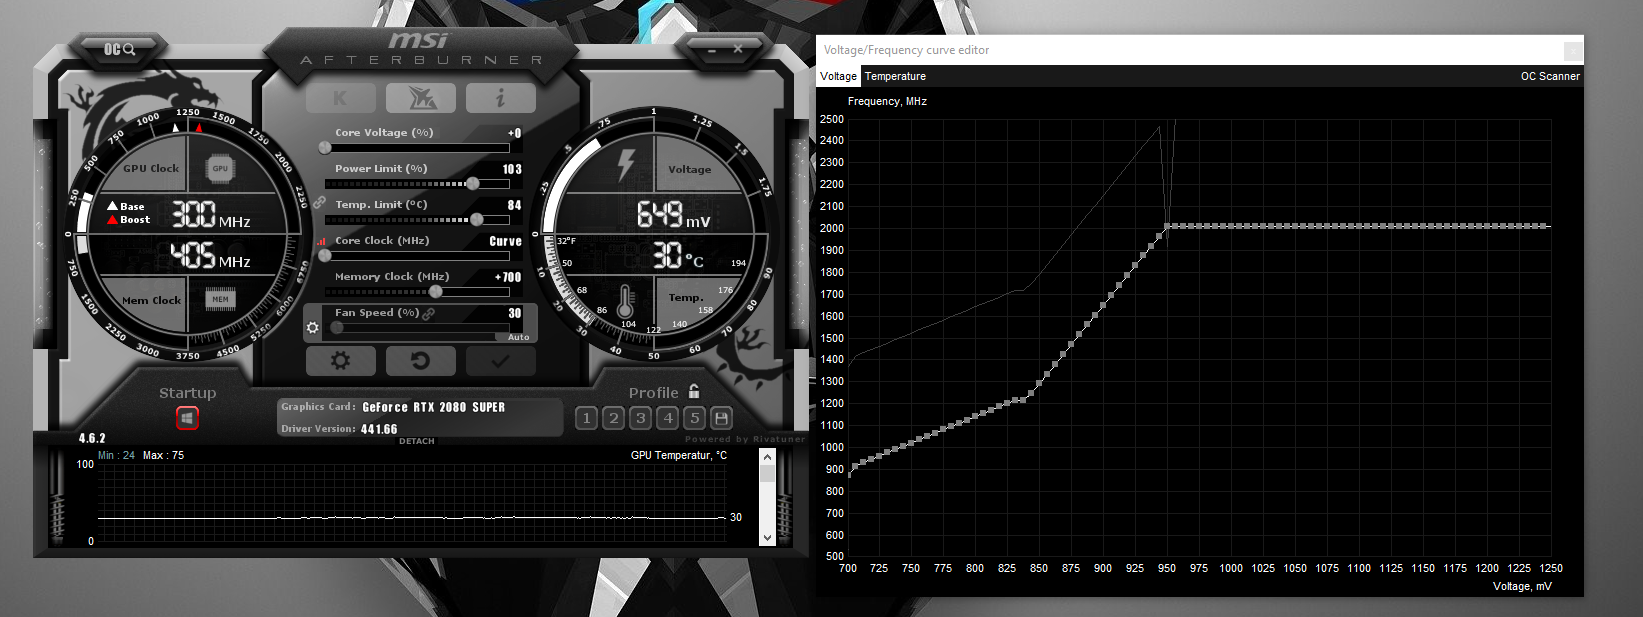This screenshot has width=1643, height=617.
Task: Click the 'GPU Temperatur, °C' graph label
Action: [x=679, y=455]
